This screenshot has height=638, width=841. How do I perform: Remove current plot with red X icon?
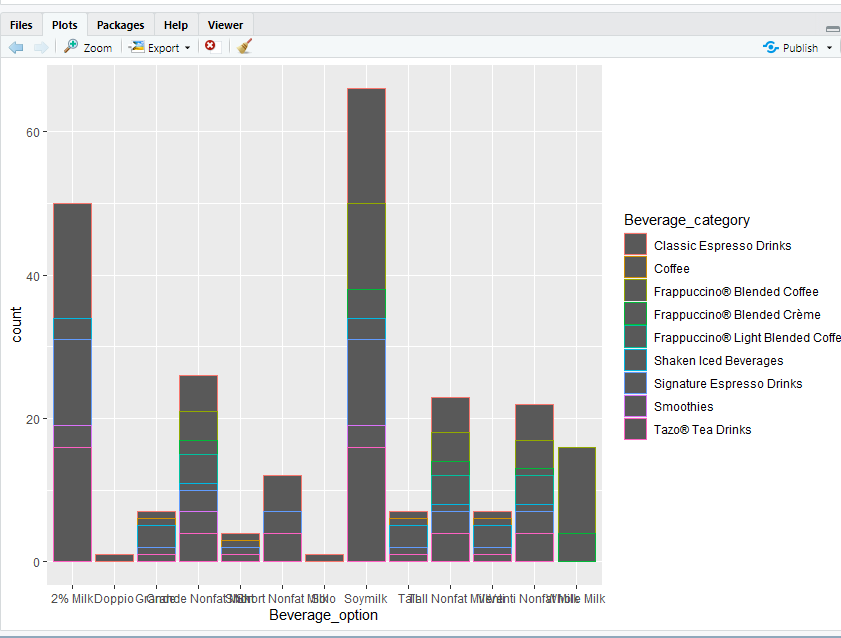(210, 46)
